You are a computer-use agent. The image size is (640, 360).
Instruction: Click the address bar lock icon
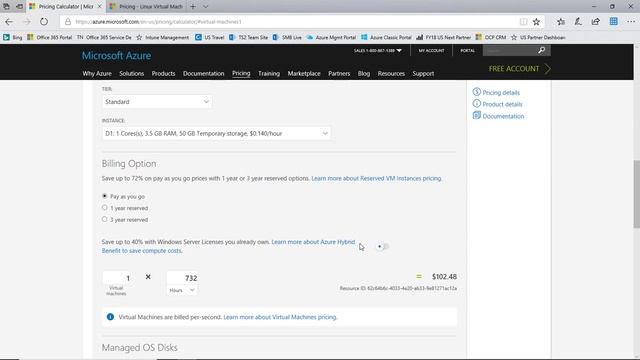coord(68,22)
